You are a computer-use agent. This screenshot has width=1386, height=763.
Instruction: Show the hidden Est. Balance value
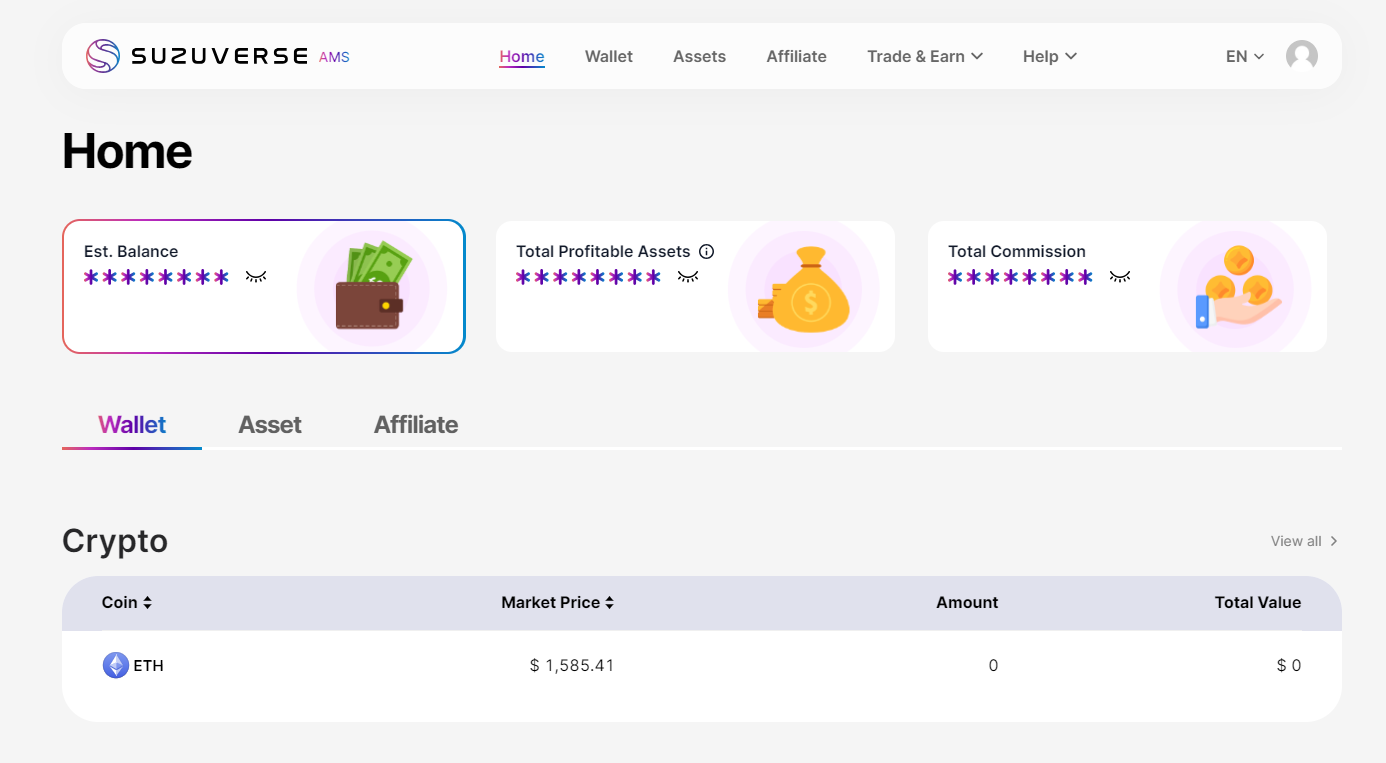(x=256, y=276)
